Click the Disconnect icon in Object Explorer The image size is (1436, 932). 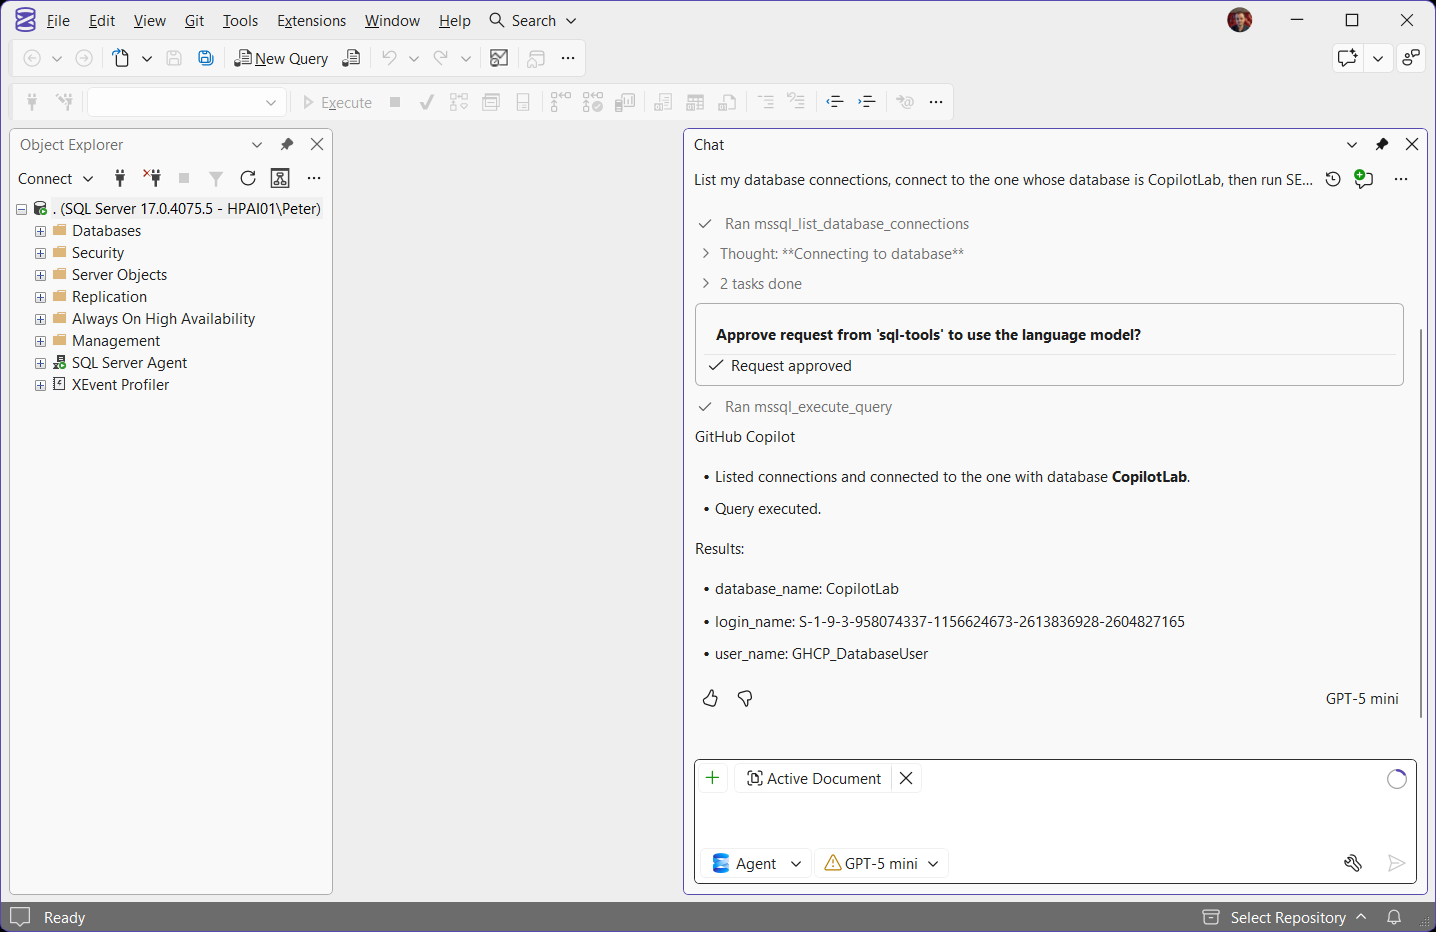click(152, 178)
